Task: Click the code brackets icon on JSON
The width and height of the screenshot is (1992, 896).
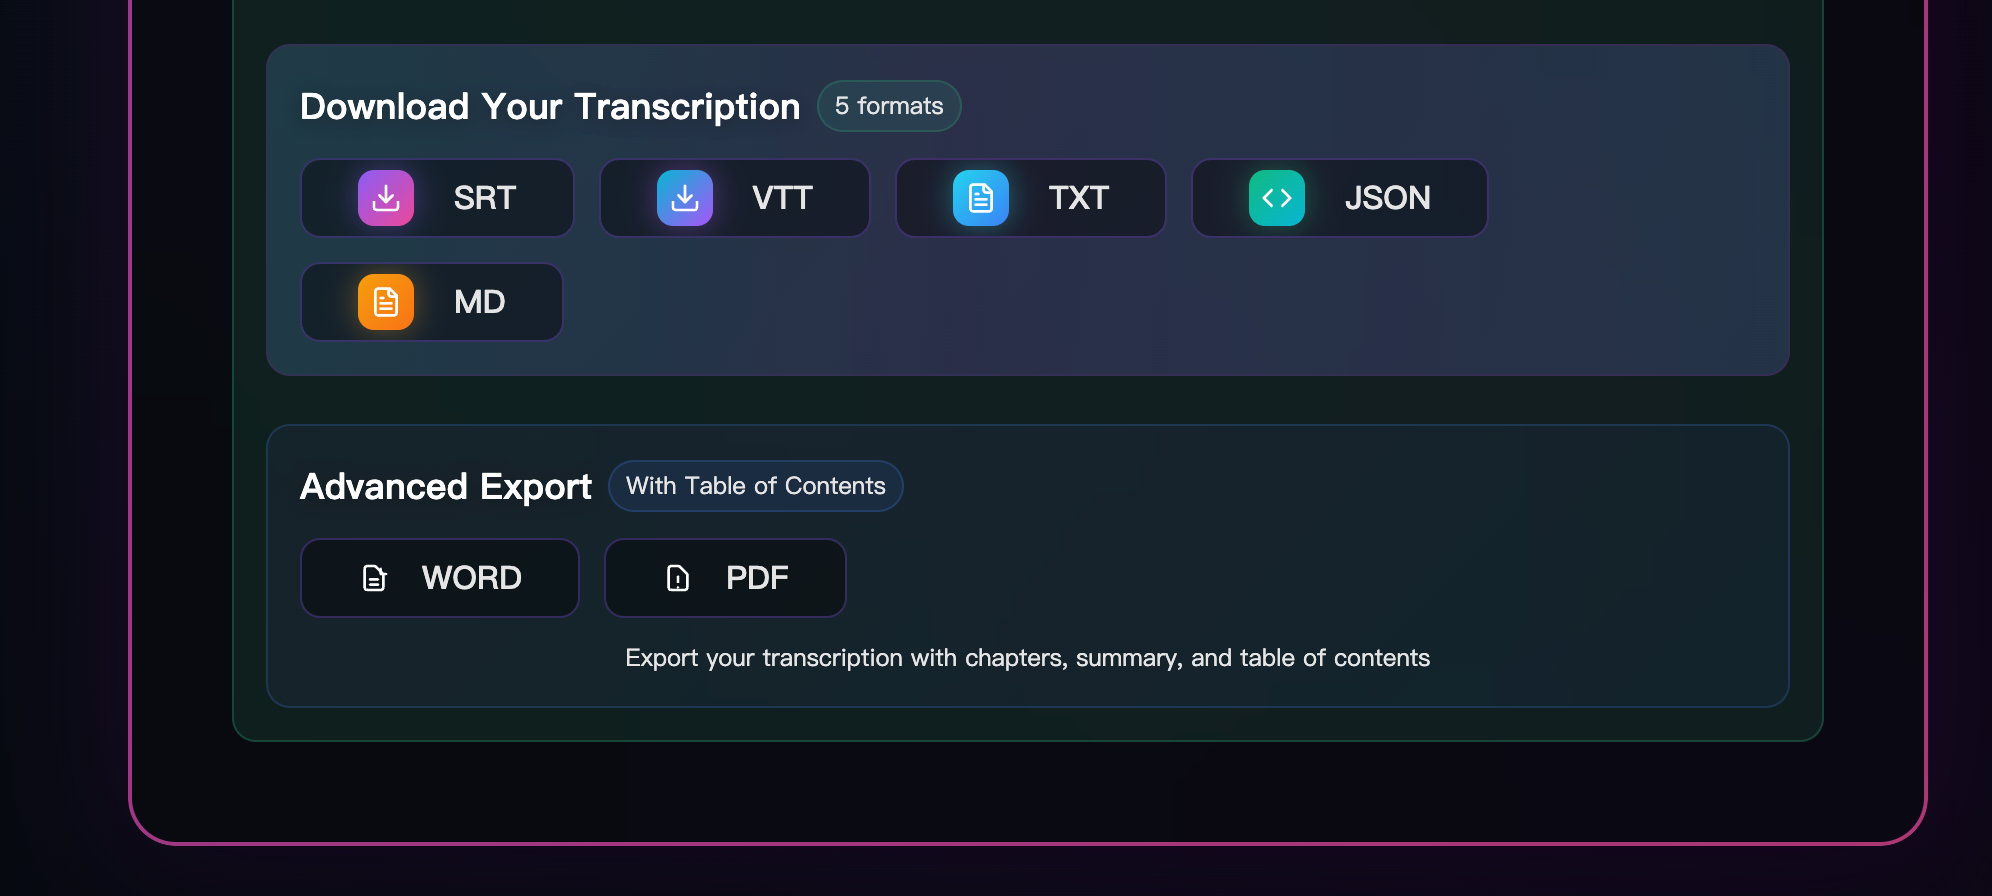Action: tap(1278, 197)
